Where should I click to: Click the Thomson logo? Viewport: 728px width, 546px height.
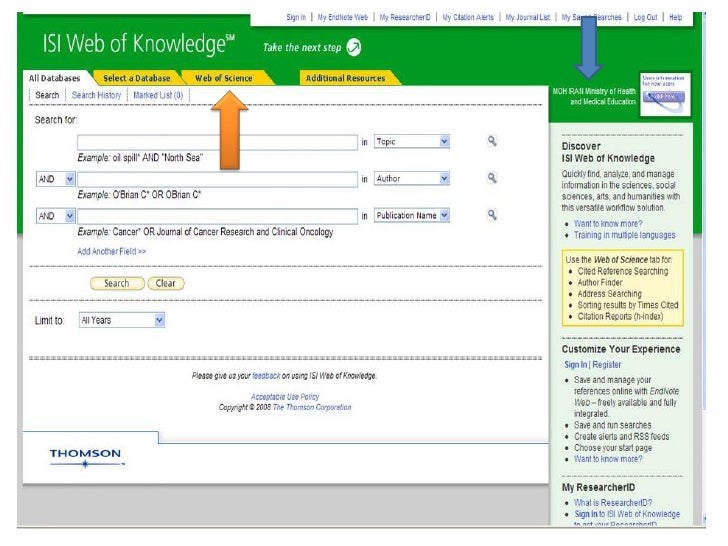[x=86, y=457]
